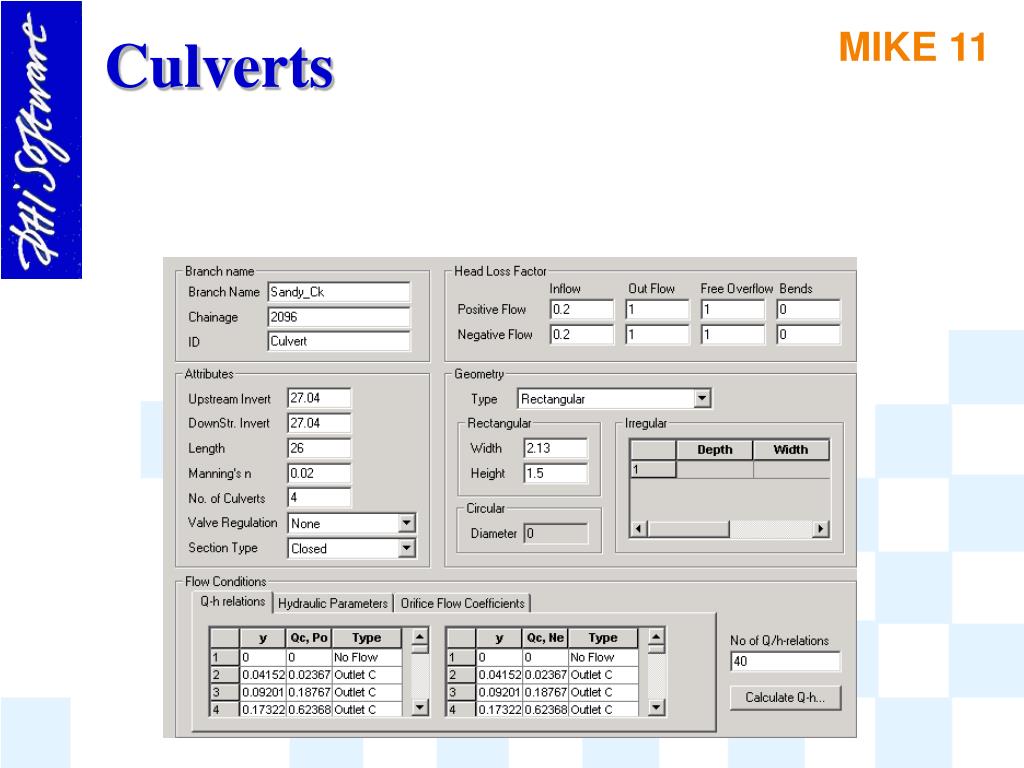This screenshot has width=1024, height=768.
Task: Select row 1 header in Irregular table
Action: click(652, 469)
